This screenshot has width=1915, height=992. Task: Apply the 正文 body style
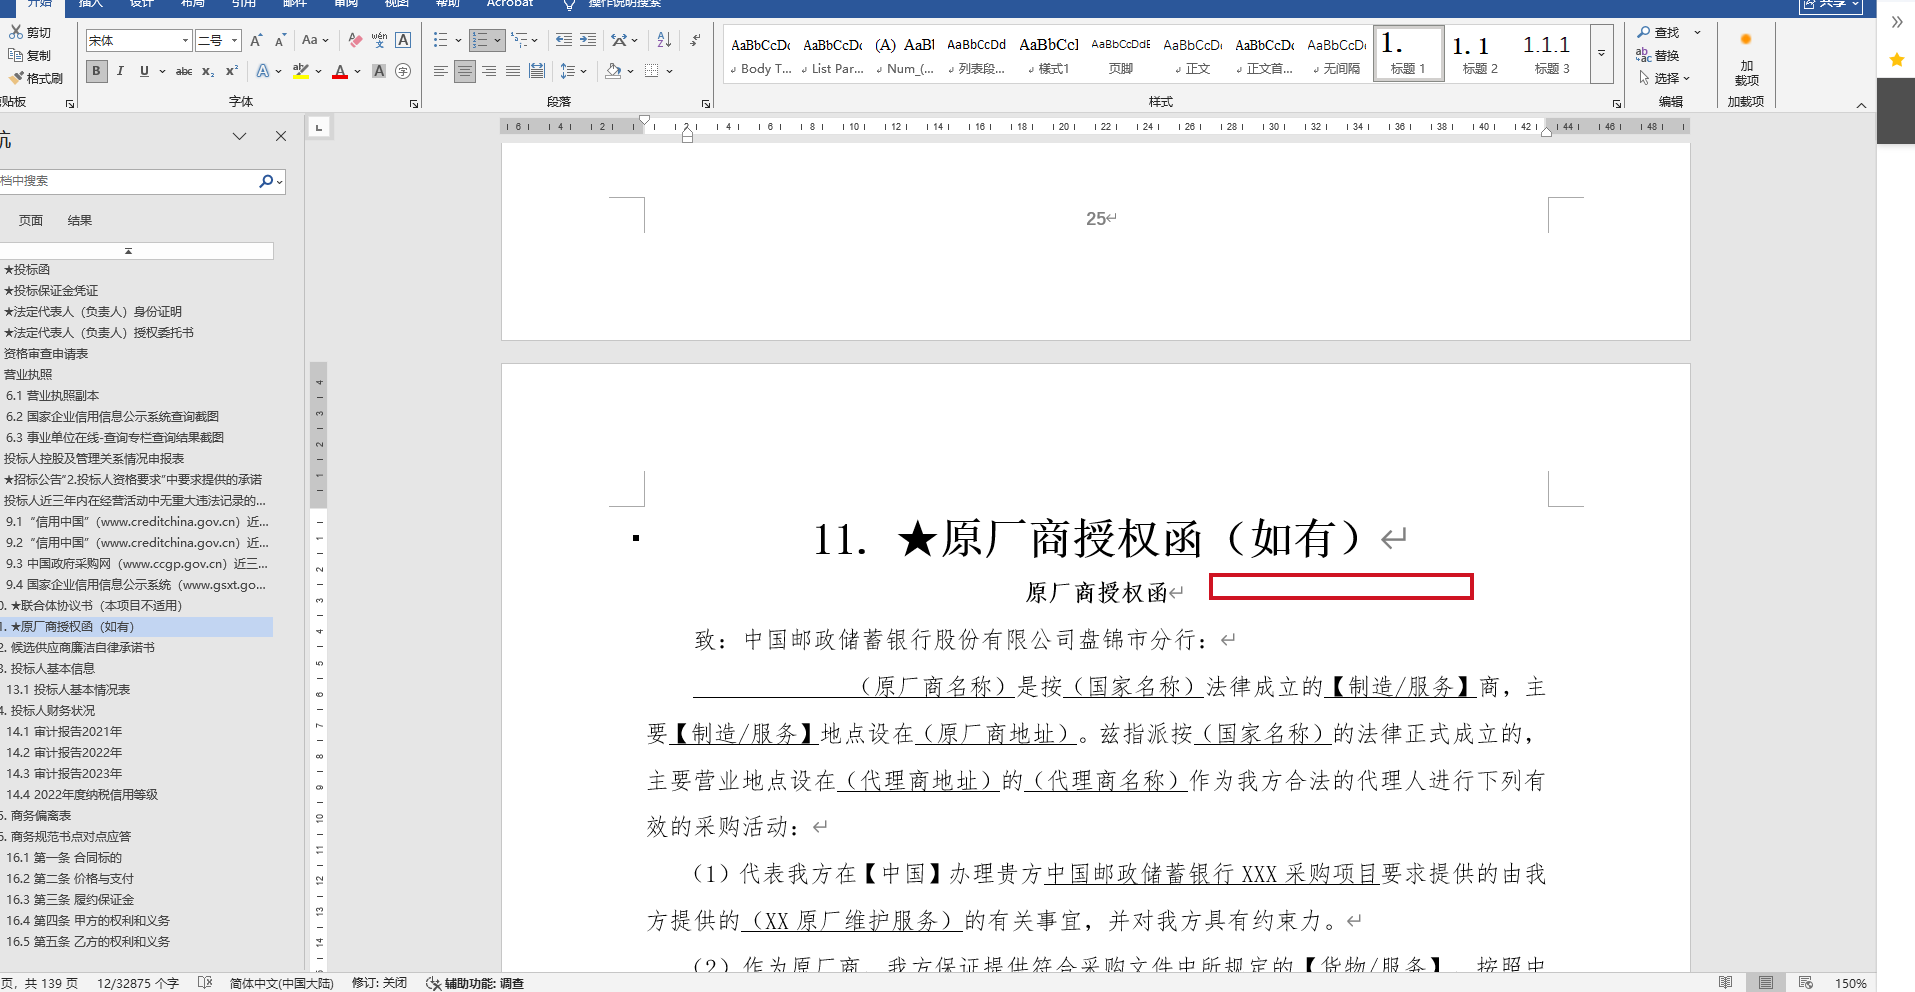tap(1193, 53)
